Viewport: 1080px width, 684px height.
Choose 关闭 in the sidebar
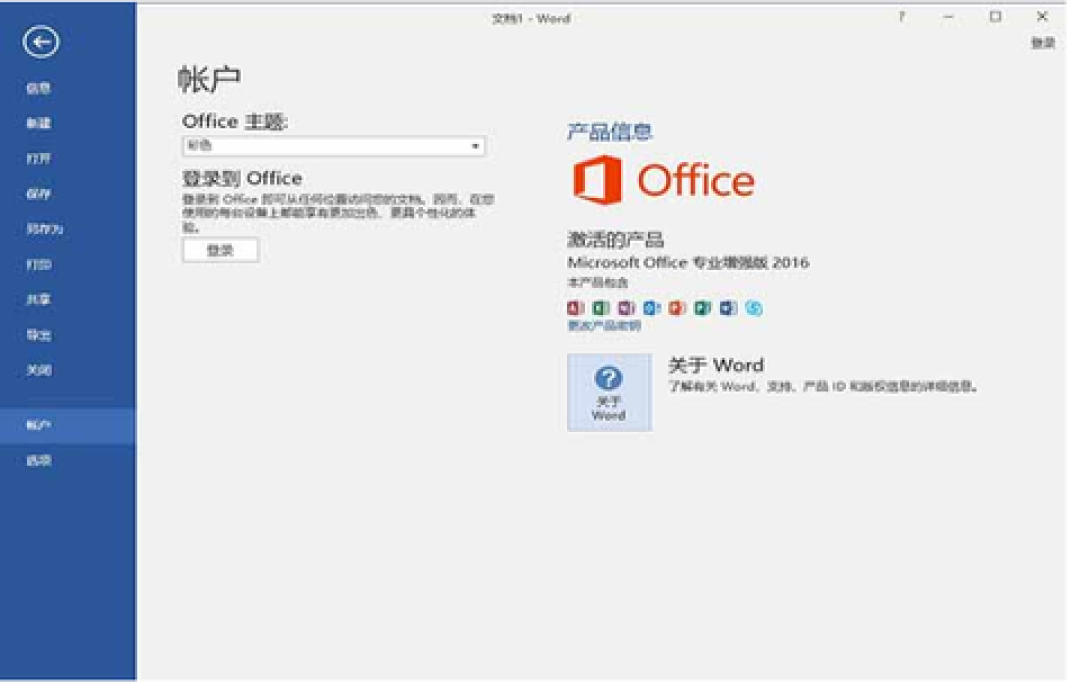click(39, 371)
